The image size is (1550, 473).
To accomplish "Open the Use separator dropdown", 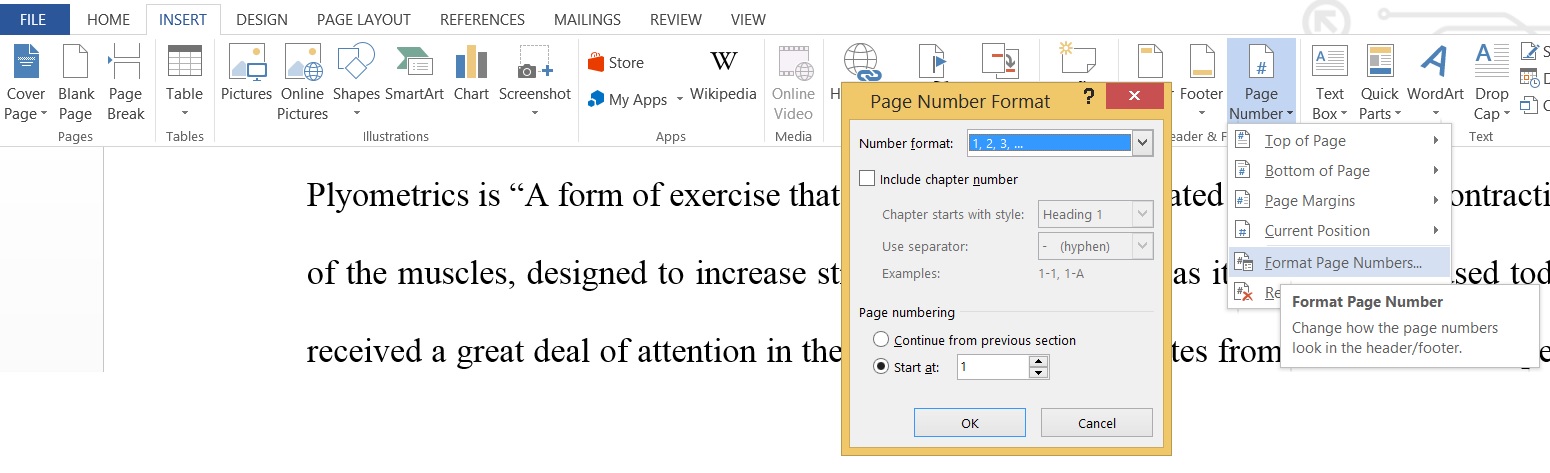I will pyautogui.click(x=1143, y=246).
